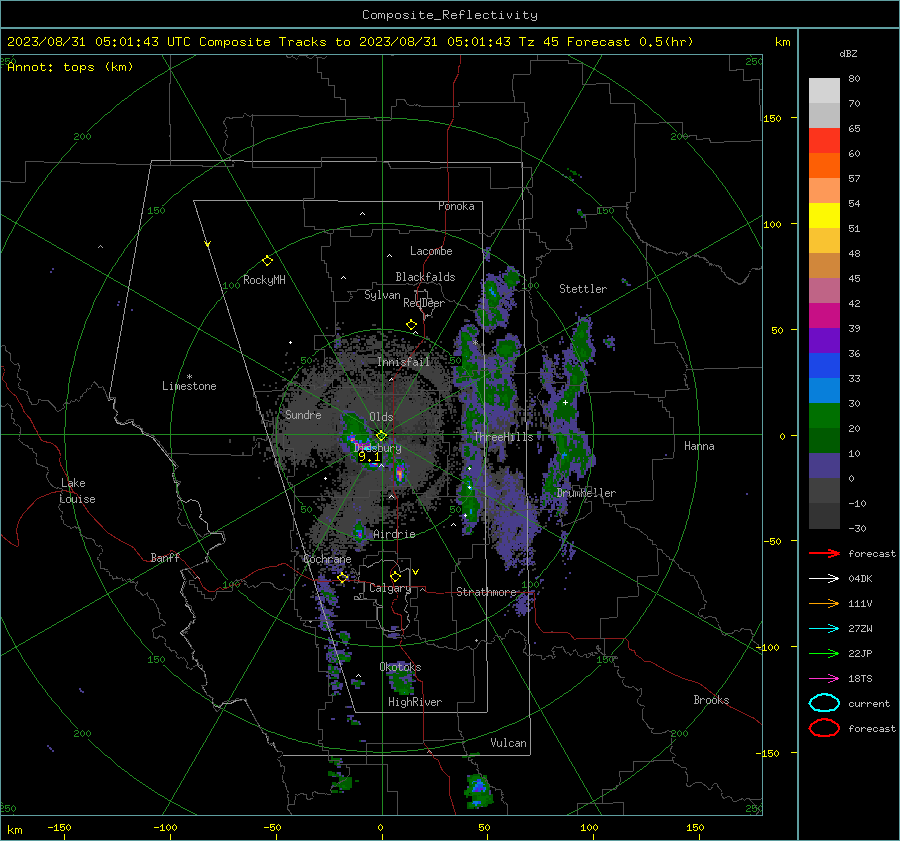The width and height of the screenshot is (900, 841).
Task: Click the yellow diamond marker near RedDeer
Action: coord(411,325)
